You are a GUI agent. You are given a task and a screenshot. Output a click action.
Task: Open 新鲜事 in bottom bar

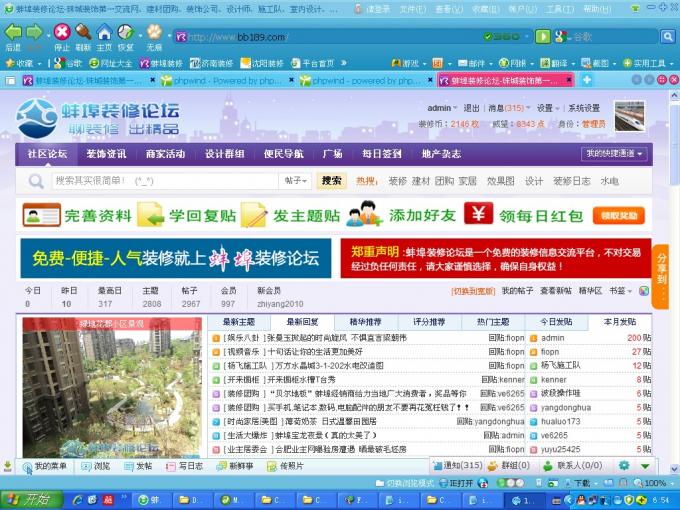pyautogui.click(x=235, y=466)
